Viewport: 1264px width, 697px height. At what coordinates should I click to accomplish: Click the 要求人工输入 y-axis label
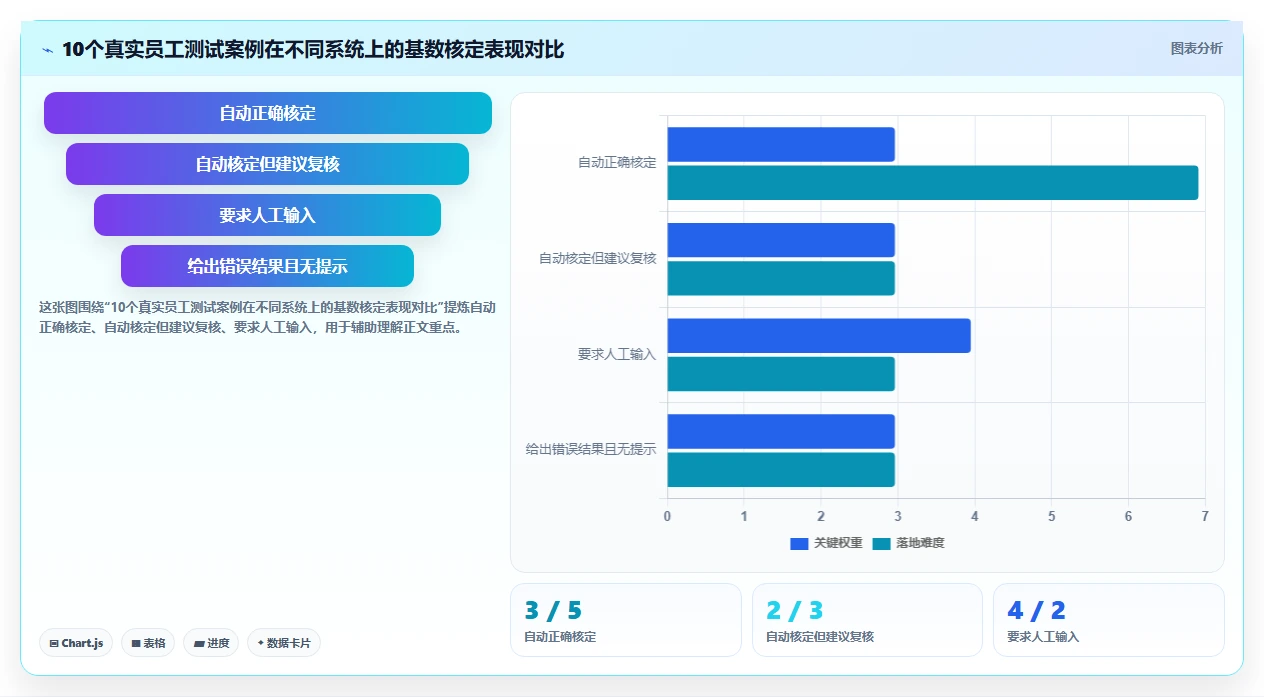pos(617,355)
